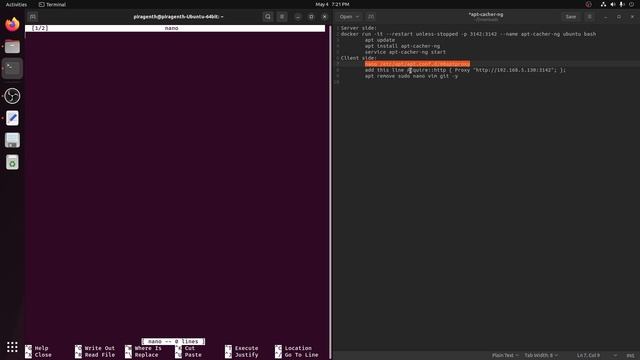
Task: Open the Terminal hamburger menu
Action: (x=282, y=17)
